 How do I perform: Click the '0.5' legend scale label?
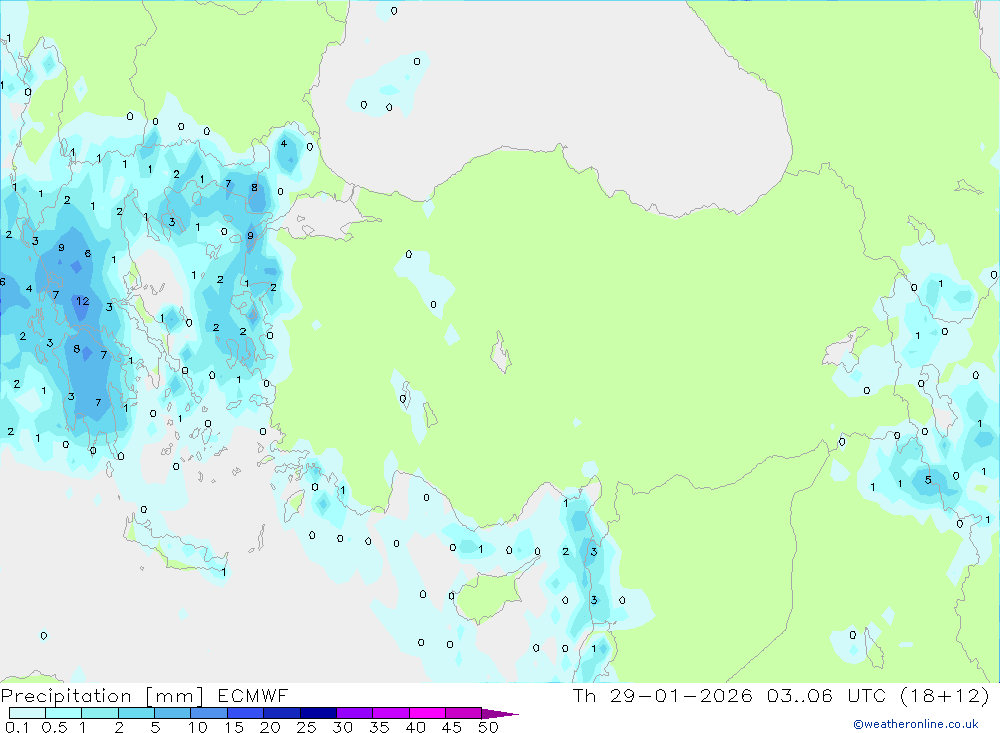pos(54,727)
